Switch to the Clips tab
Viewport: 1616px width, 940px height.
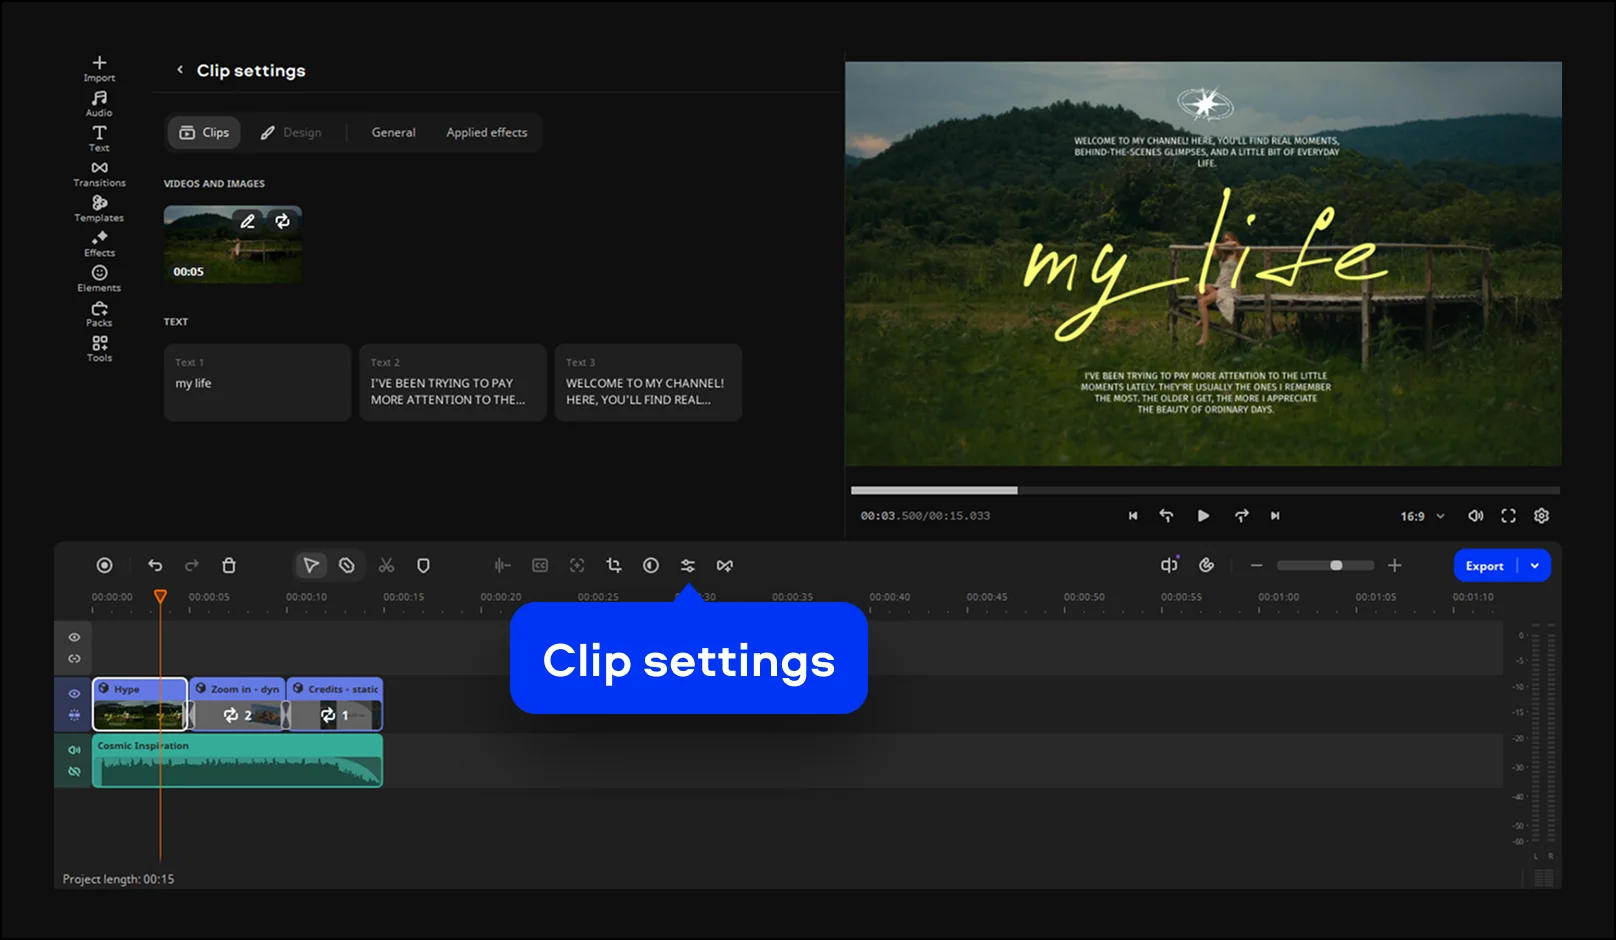204,133
